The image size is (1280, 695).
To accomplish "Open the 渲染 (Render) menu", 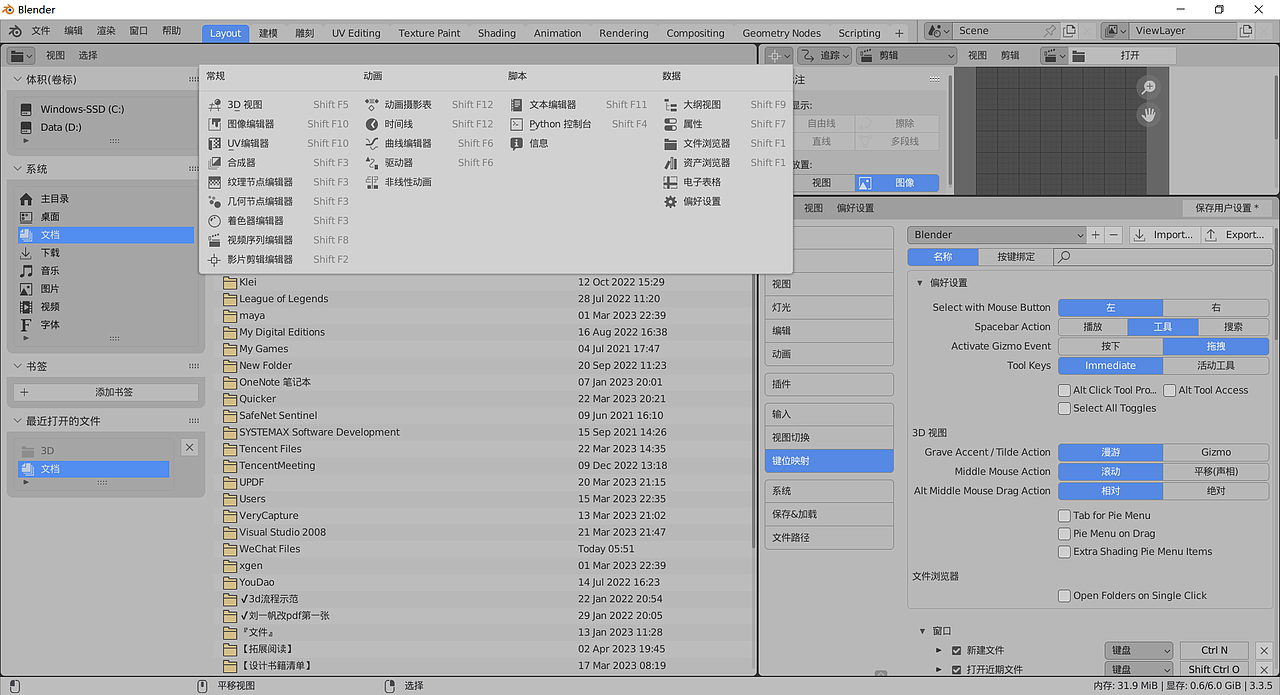I will [x=105, y=31].
